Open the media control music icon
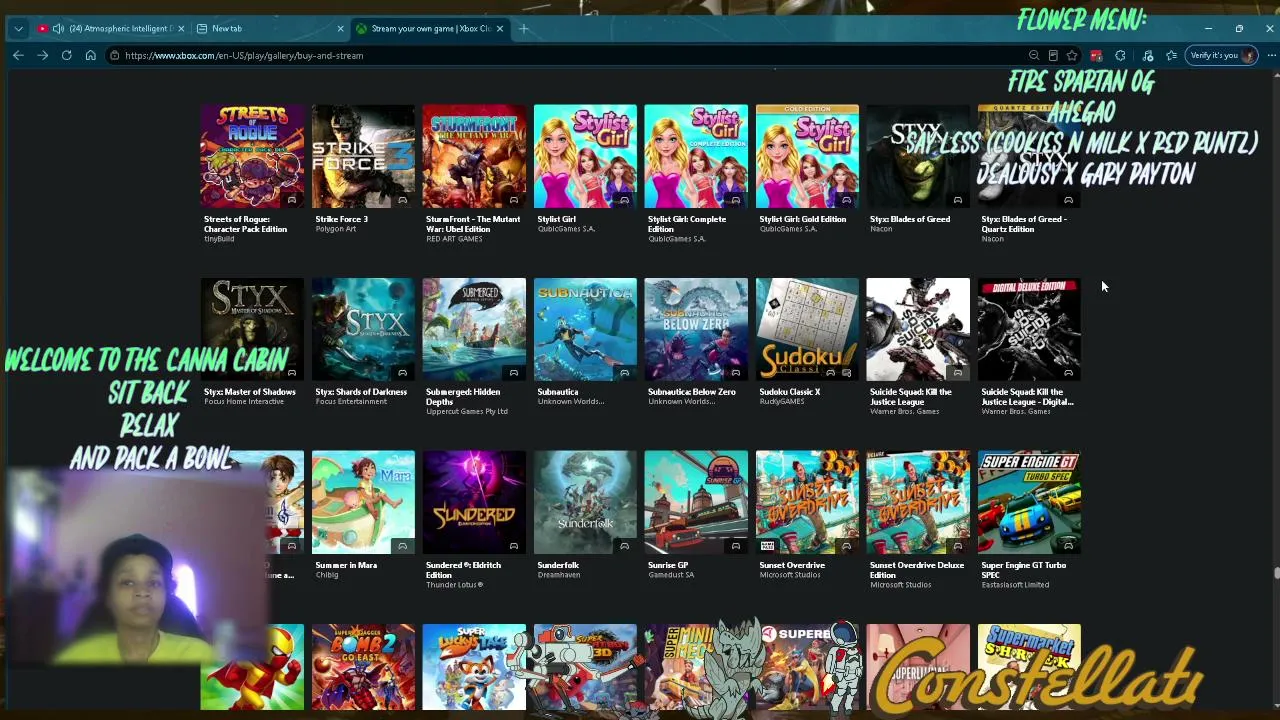Image resolution: width=1280 pixels, height=720 pixels. pyautogui.click(x=1148, y=56)
